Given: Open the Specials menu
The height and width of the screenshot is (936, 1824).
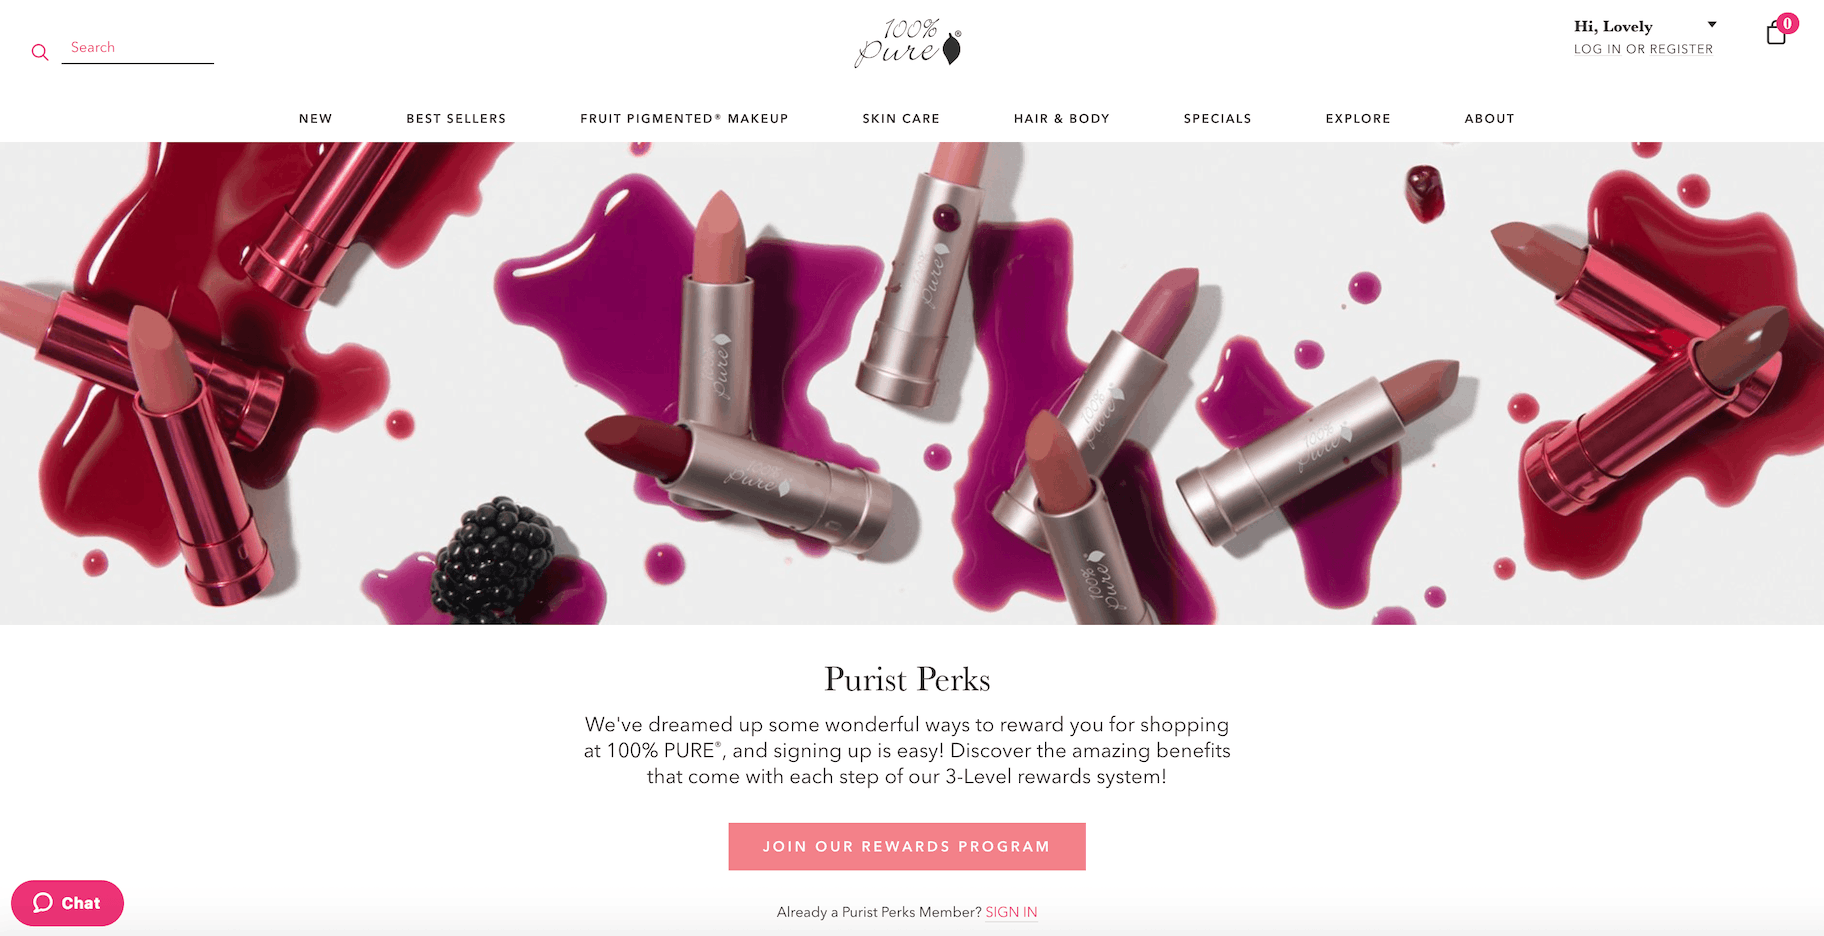Looking at the screenshot, I should tap(1218, 118).
